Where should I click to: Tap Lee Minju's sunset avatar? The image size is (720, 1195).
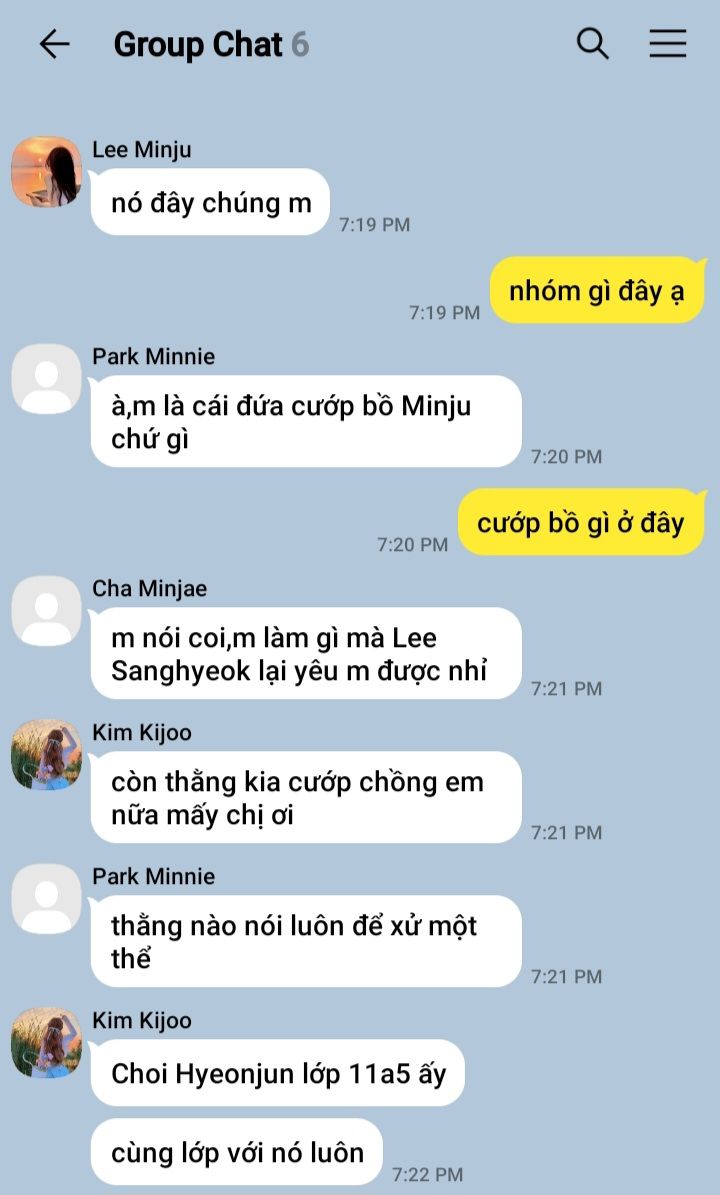(x=46, y=171)
